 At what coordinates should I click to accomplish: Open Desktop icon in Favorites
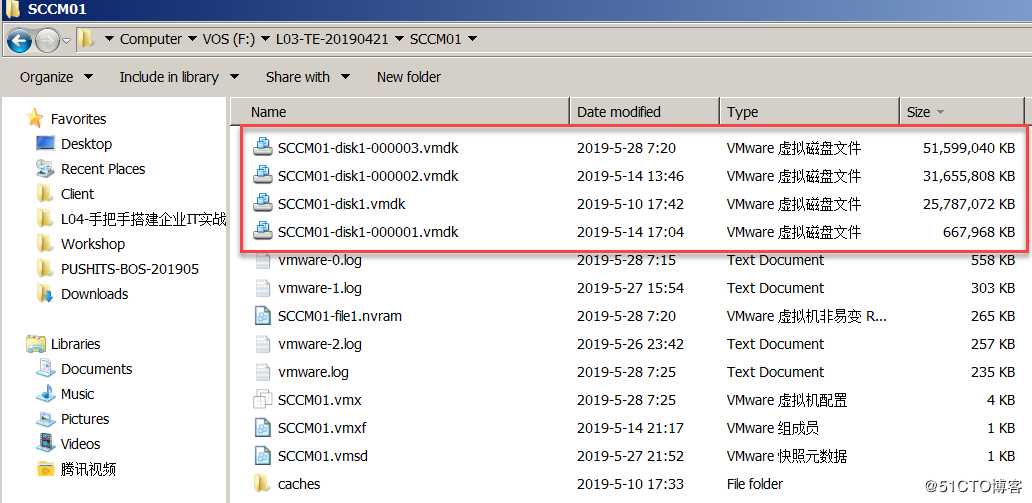[x=45, y=144]
